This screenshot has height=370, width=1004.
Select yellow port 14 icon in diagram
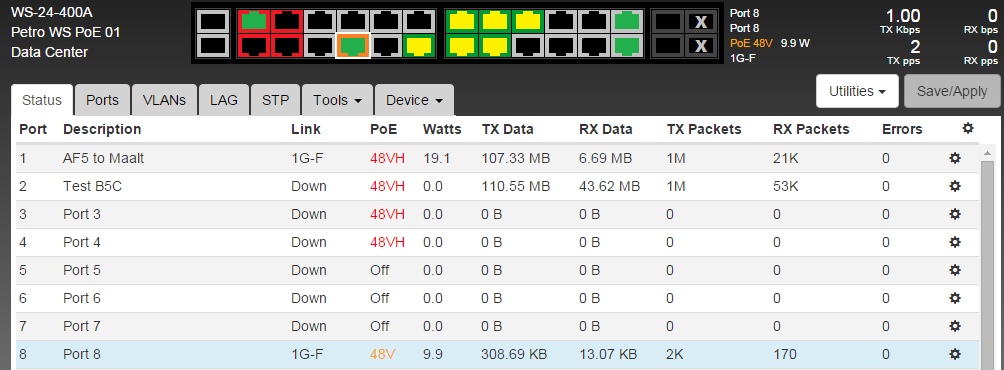462,45
